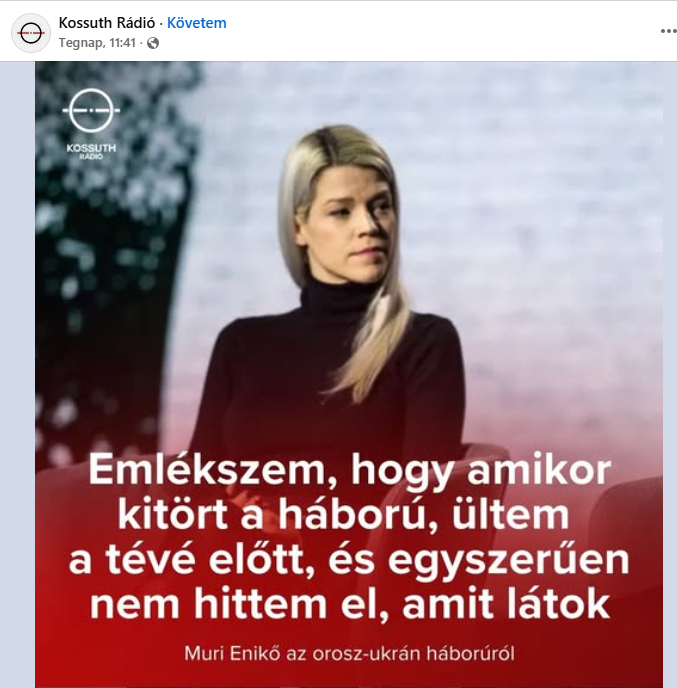Open the Tegnap, 11:41 timestamp link

coord(97,43)
